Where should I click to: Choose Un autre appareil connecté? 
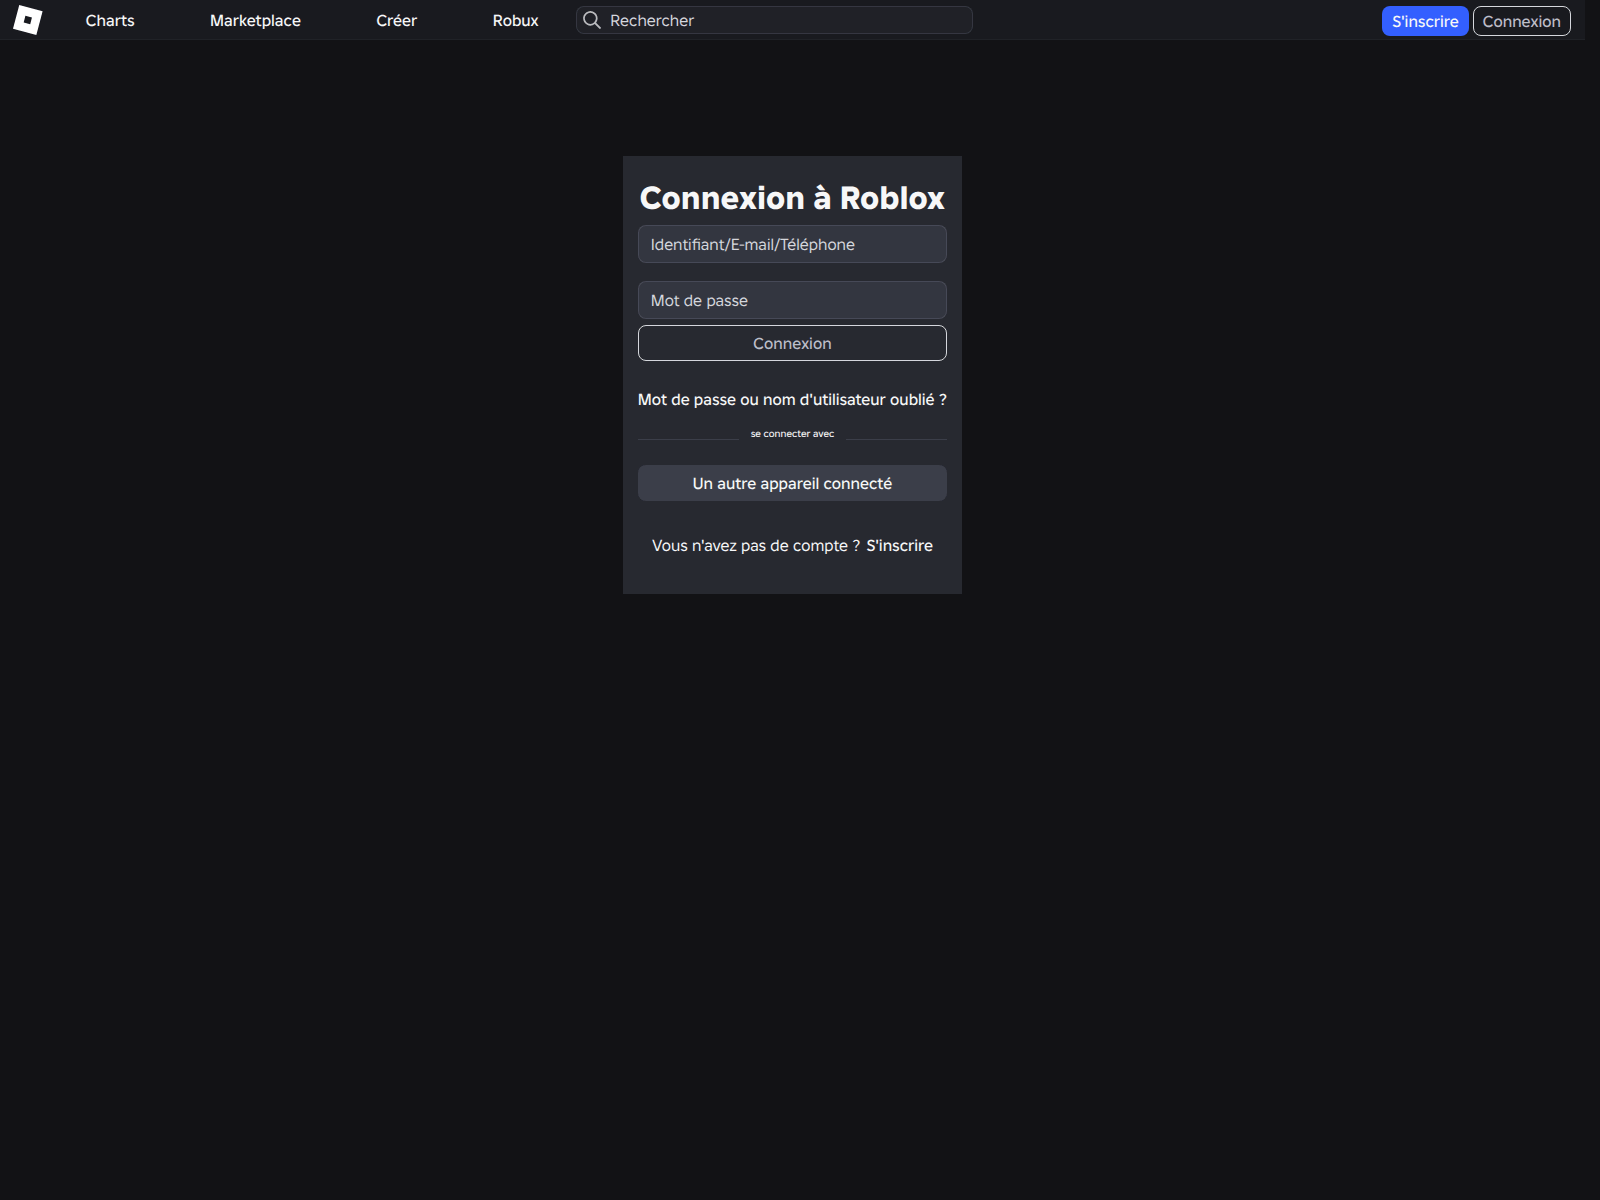click(x=792, y=483)
